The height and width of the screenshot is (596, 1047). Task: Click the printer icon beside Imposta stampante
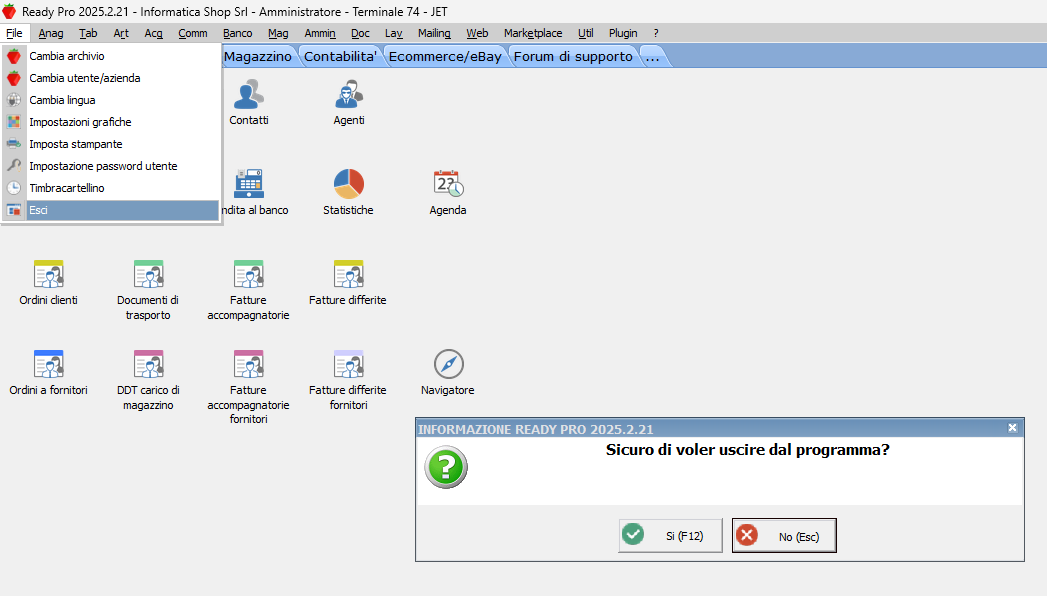tap(14, 144)
